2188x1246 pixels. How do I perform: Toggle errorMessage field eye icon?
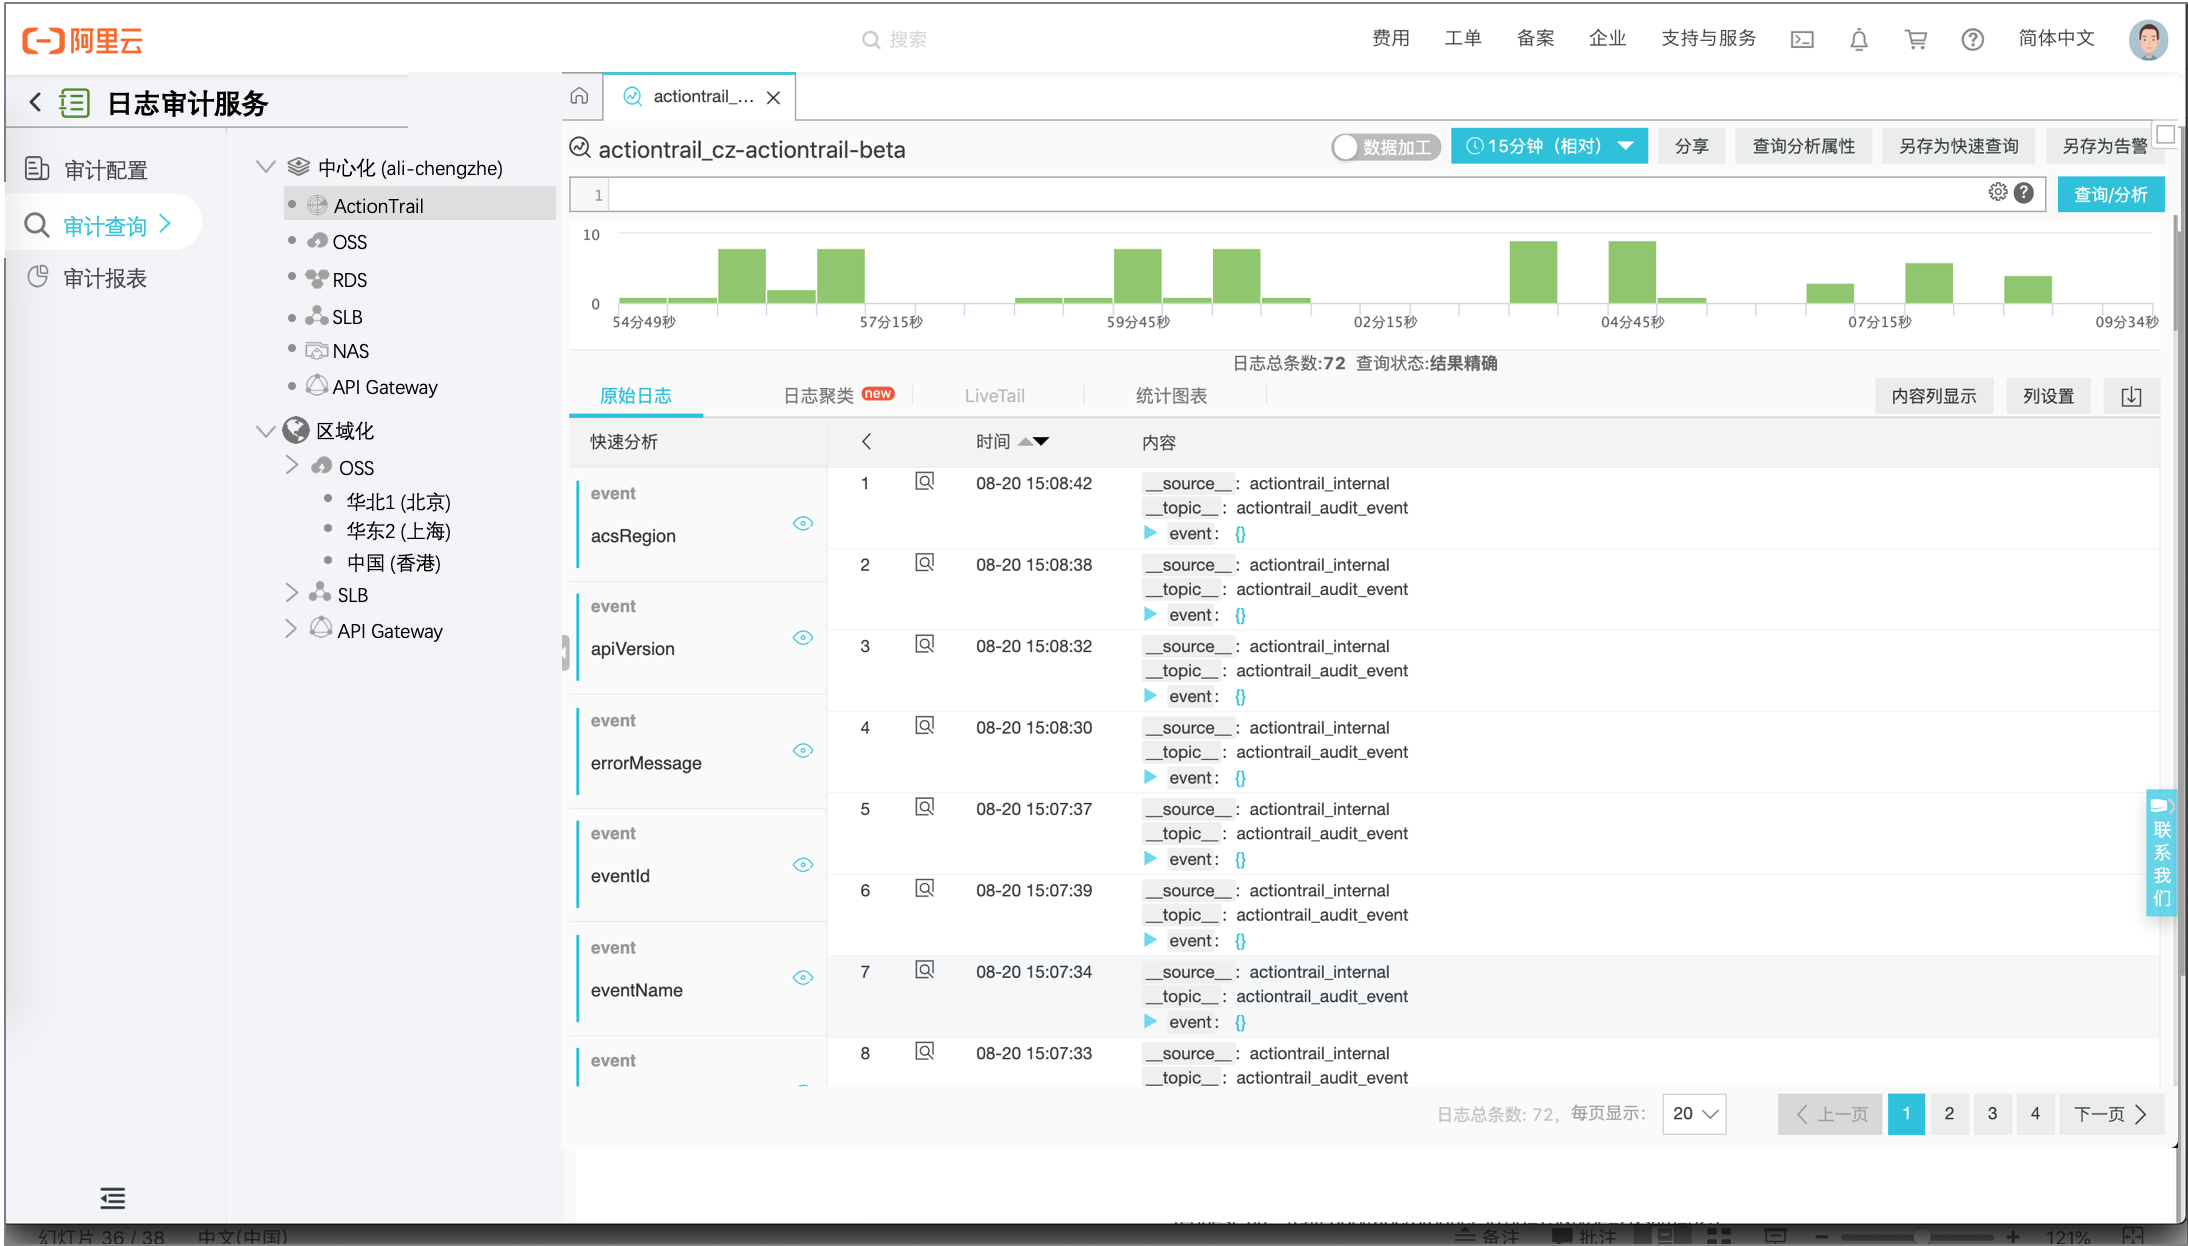(803, 750)
